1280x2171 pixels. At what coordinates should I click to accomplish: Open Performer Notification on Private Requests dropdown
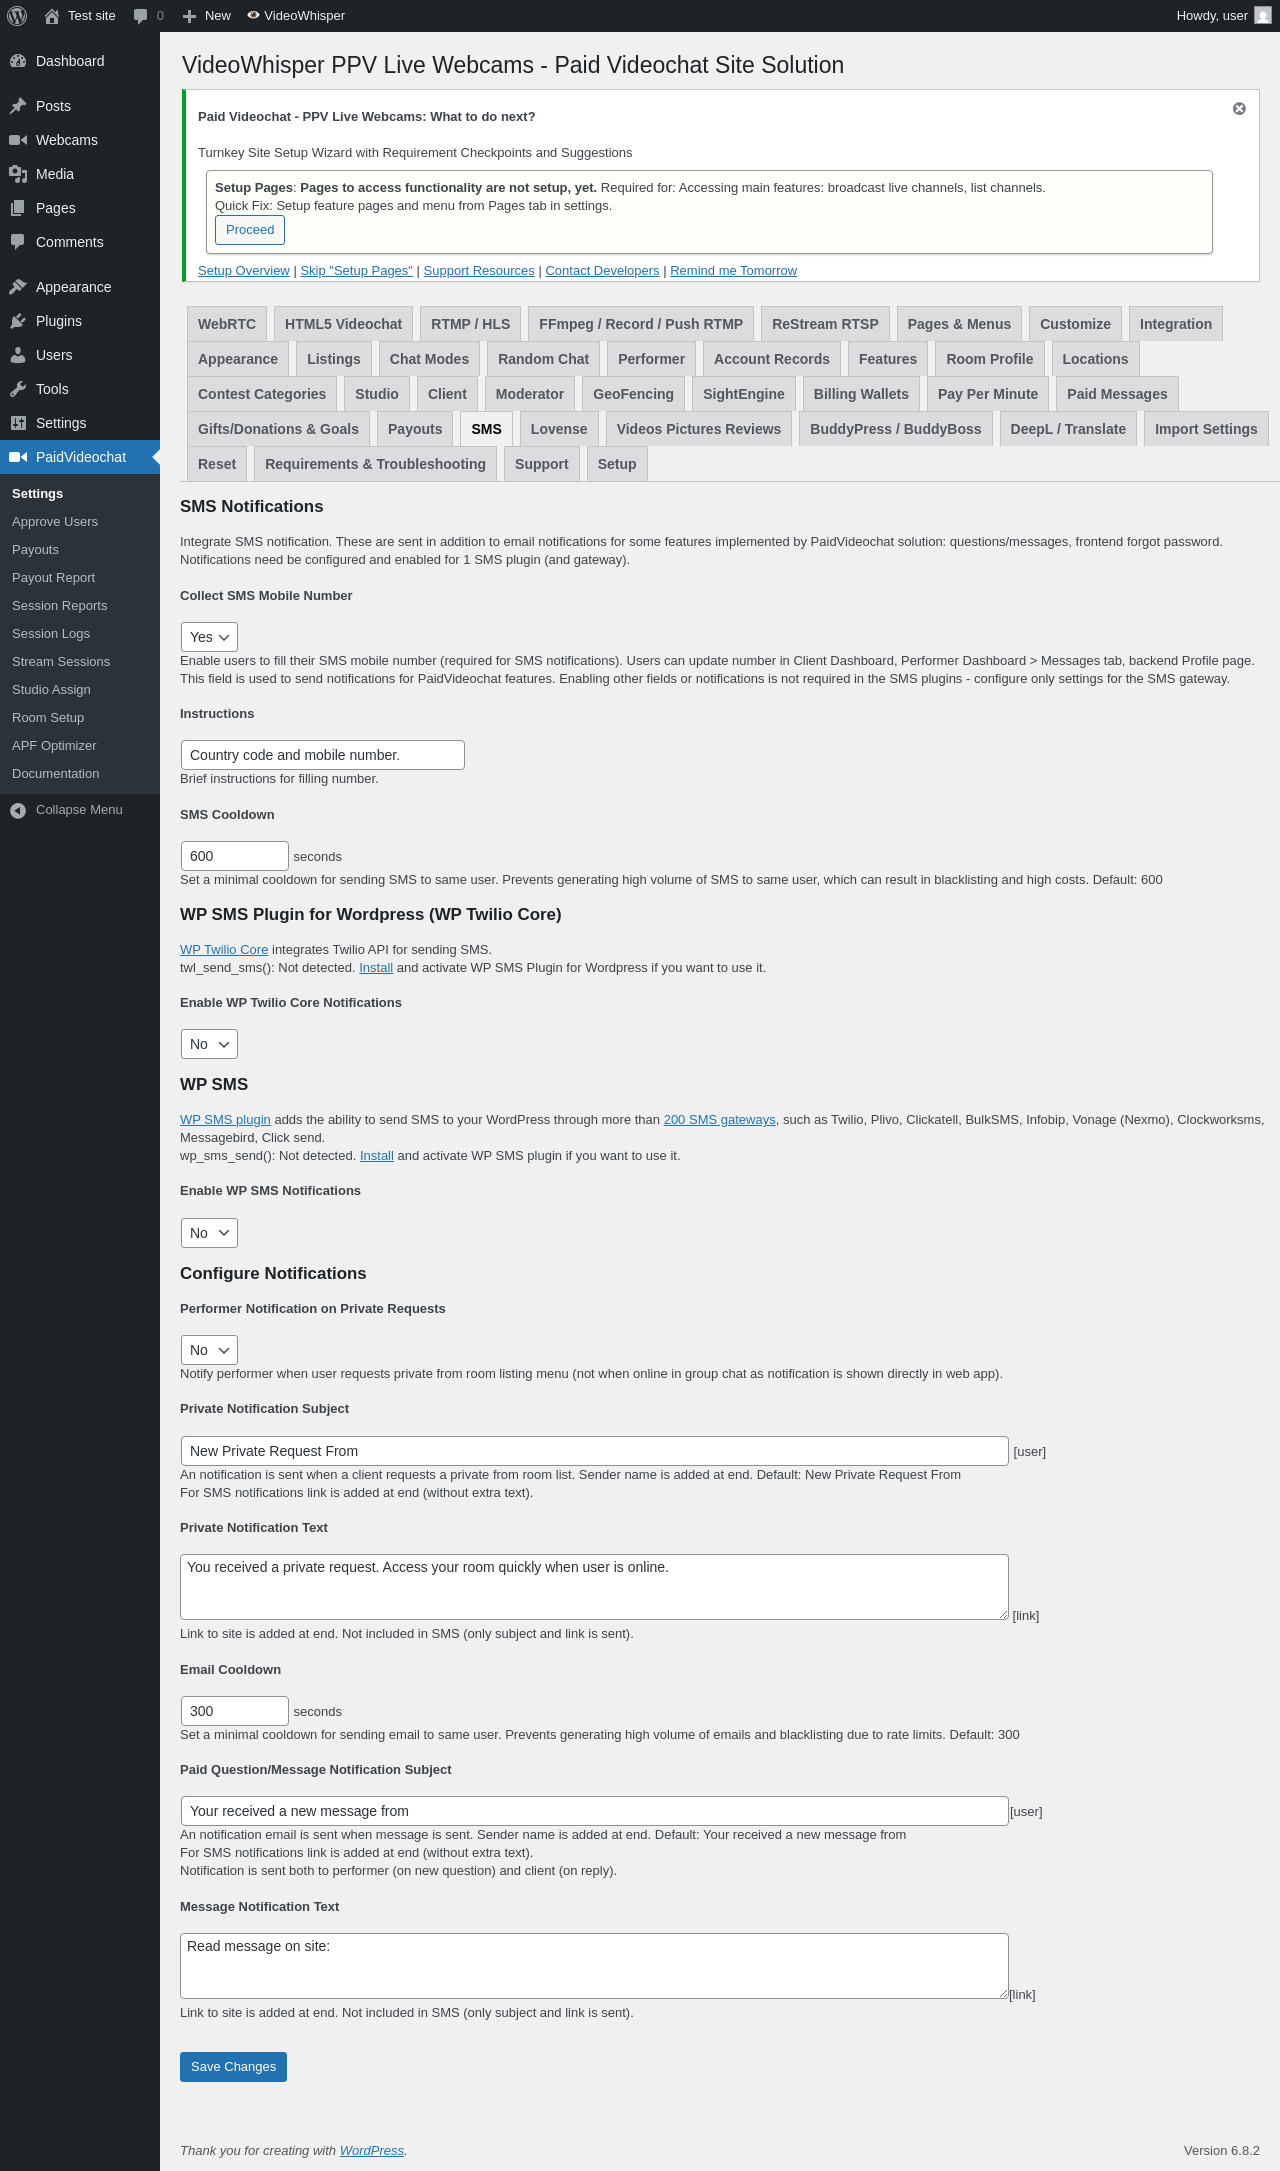point(209,1350)
